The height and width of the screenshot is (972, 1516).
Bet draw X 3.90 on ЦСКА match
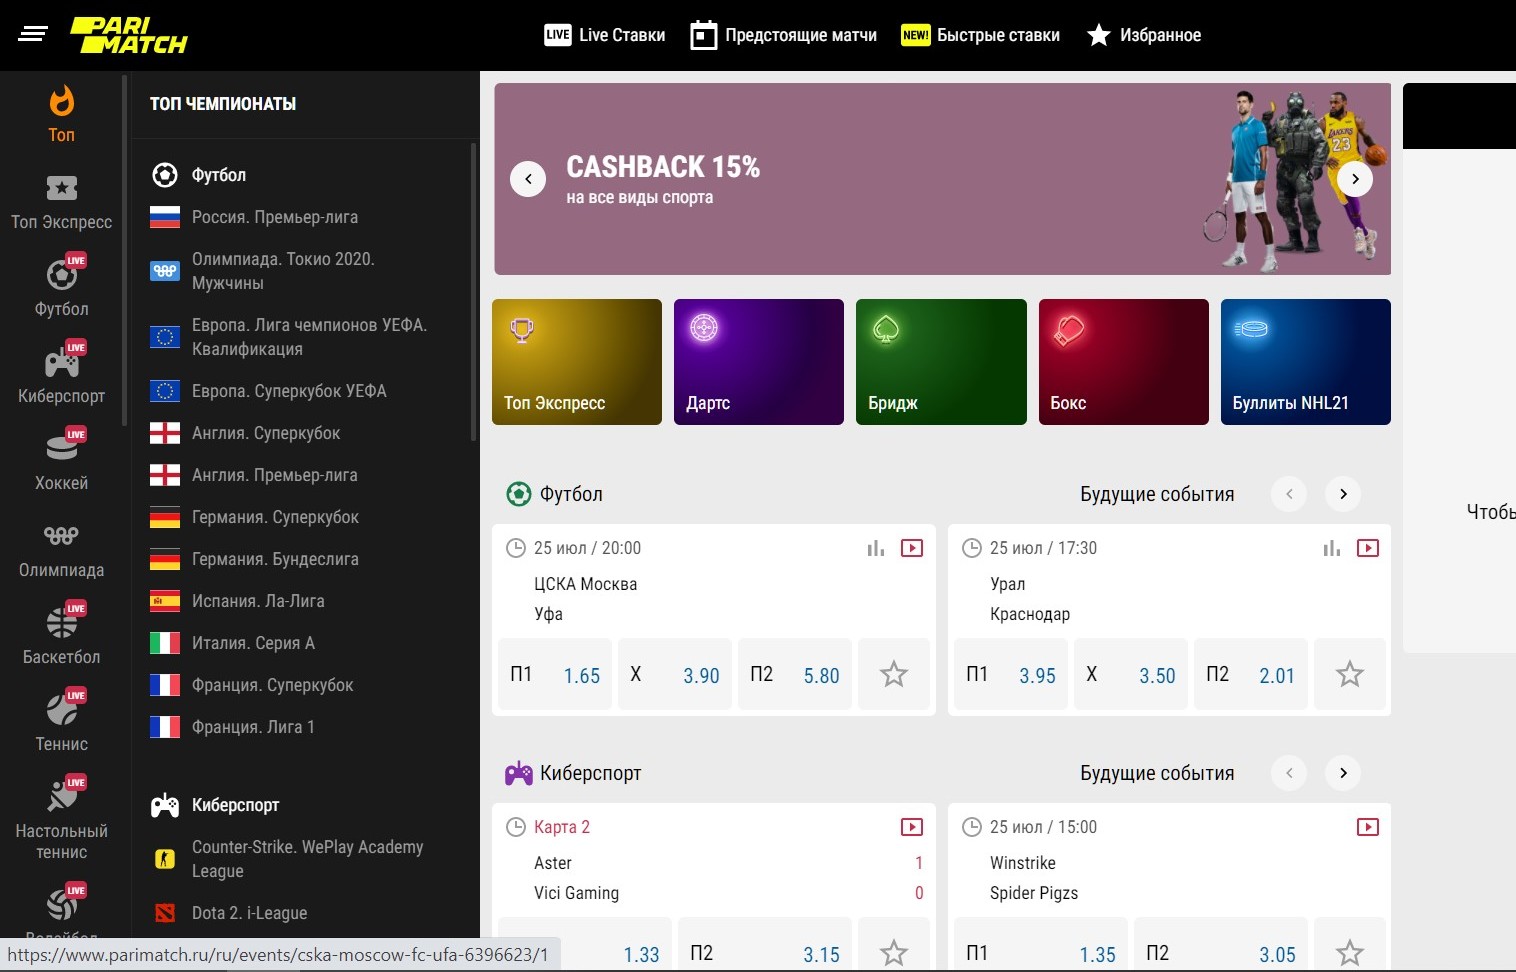coord(675,675)
